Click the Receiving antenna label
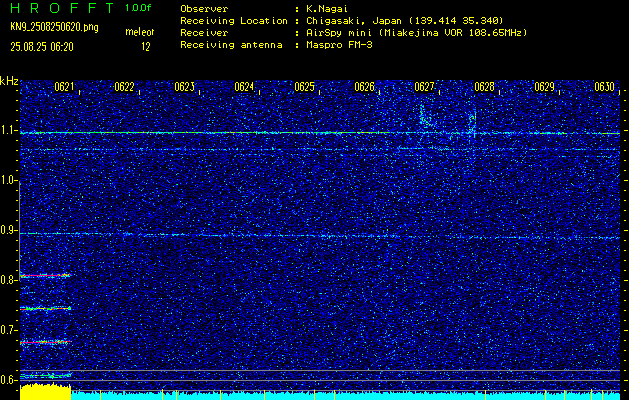Viewport: 629px width, 400px height. pos(231,45)
